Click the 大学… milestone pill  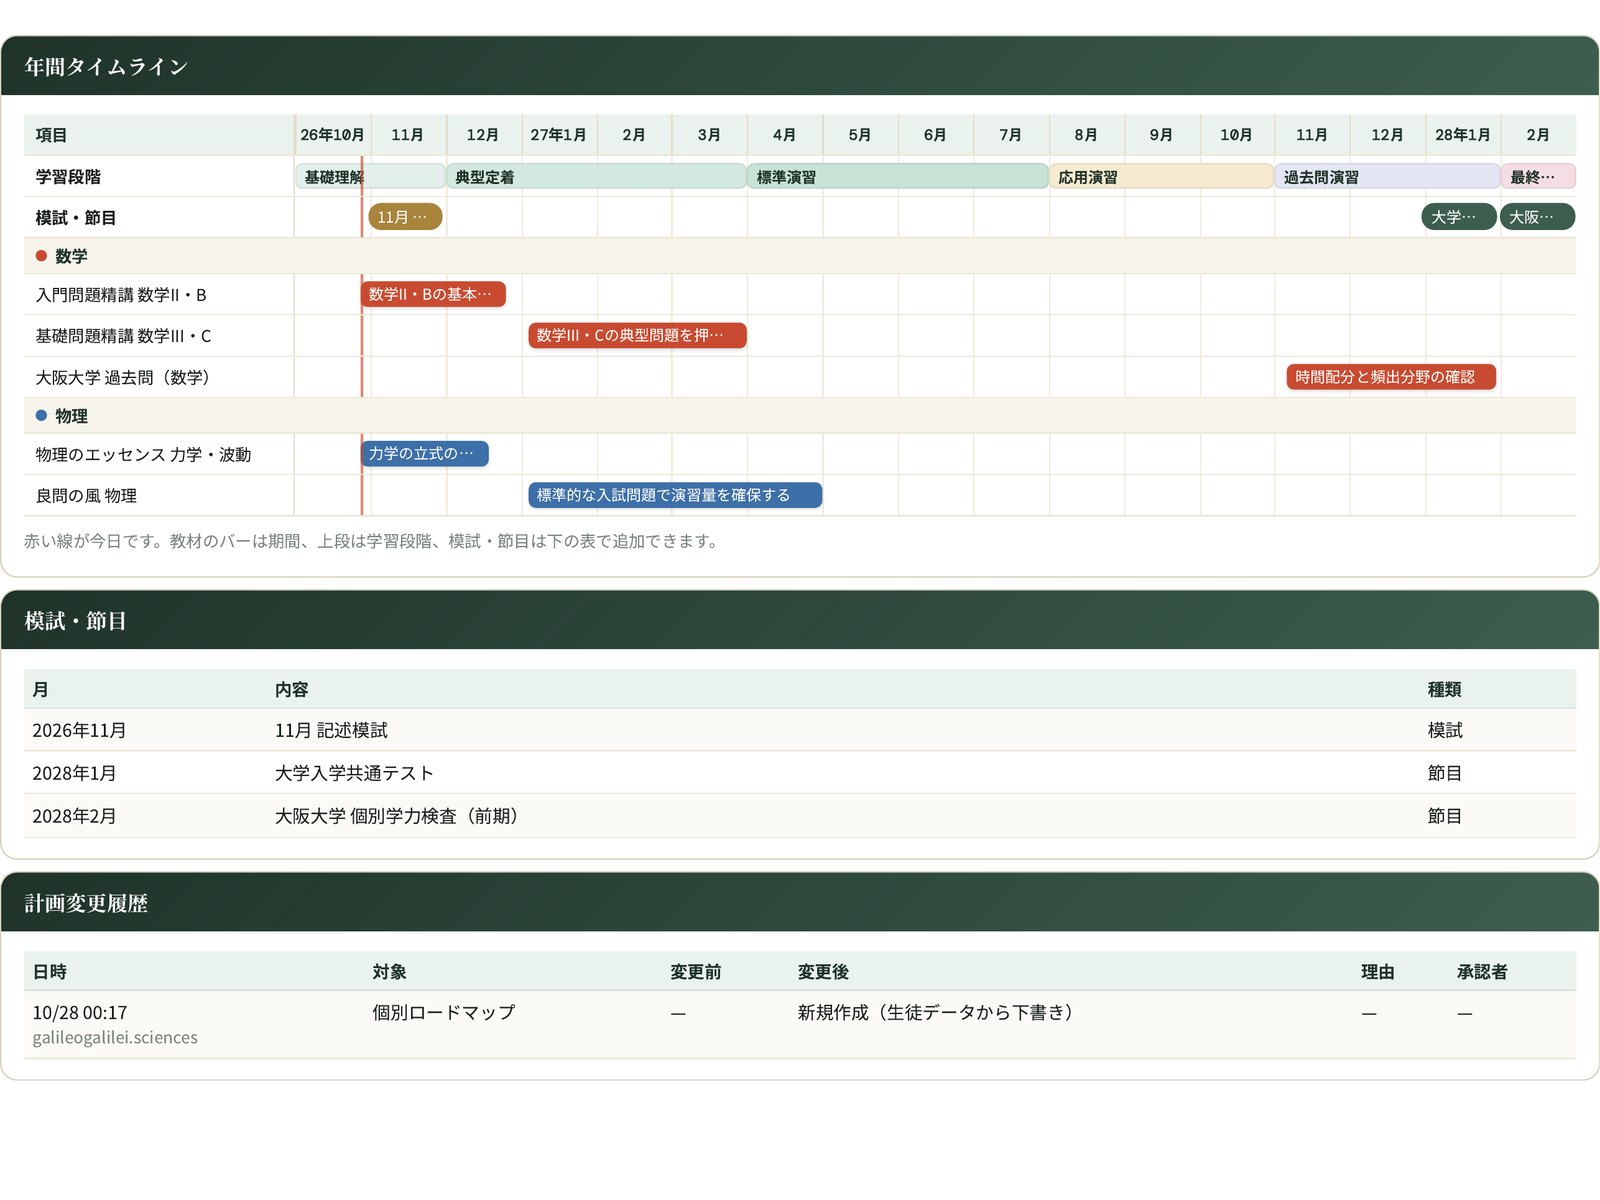pyautogui.click(x=1459, y=217)
